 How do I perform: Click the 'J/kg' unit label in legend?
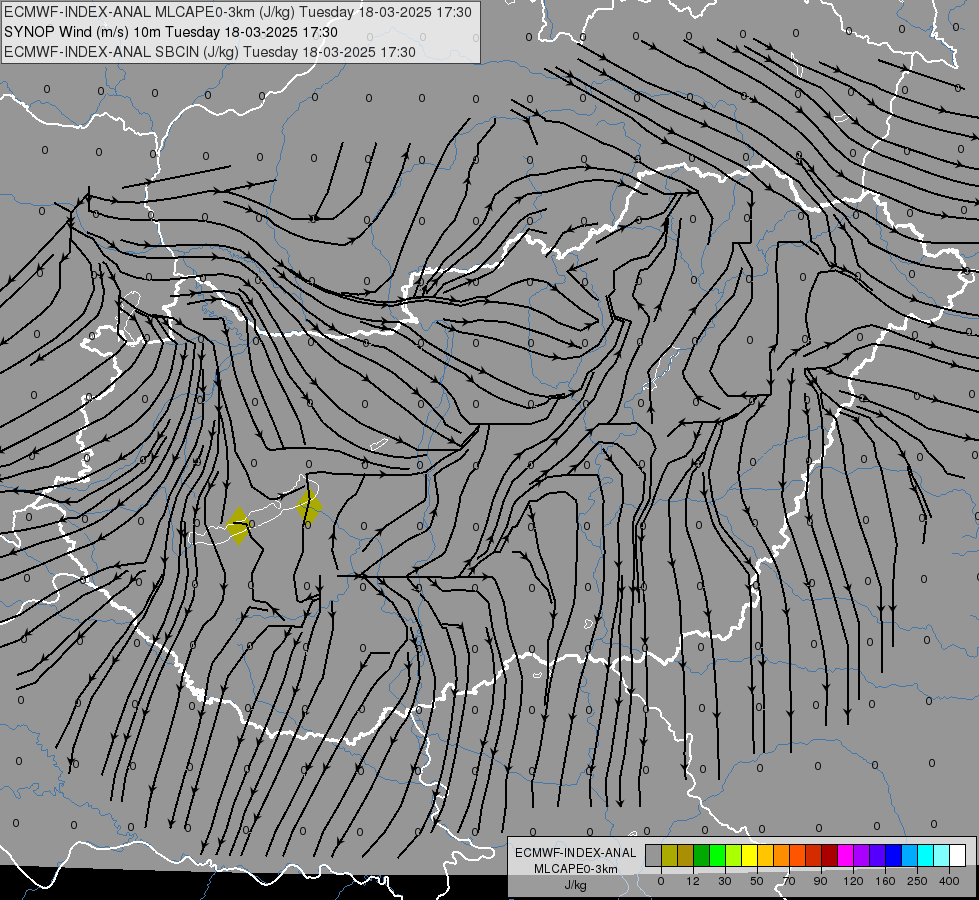575,885
